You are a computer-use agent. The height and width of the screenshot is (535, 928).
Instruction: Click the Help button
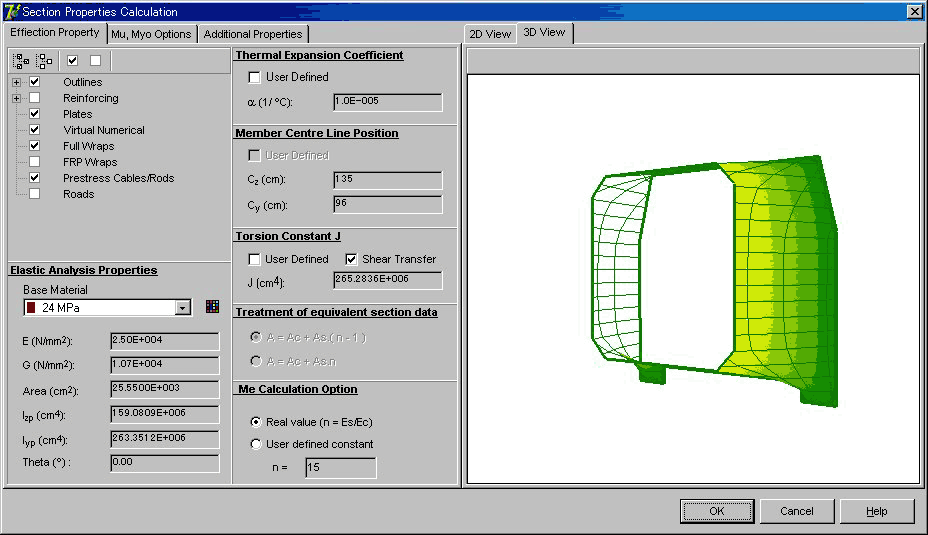877,511
